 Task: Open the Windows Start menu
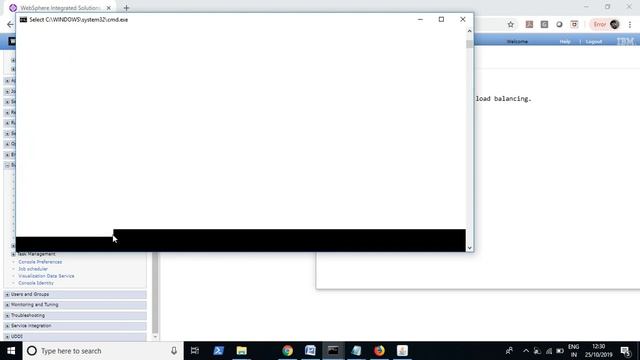[x=11, y=351]
